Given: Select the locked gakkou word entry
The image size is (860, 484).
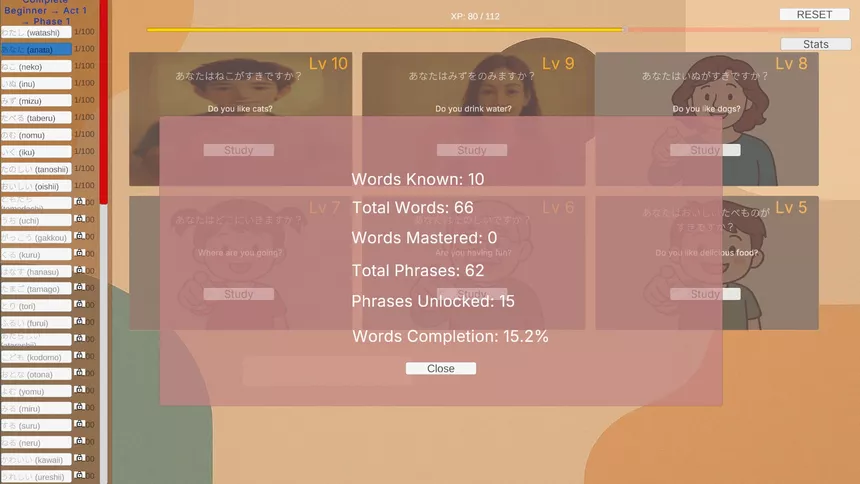Looking at the screenshot, I should (36, 237).
